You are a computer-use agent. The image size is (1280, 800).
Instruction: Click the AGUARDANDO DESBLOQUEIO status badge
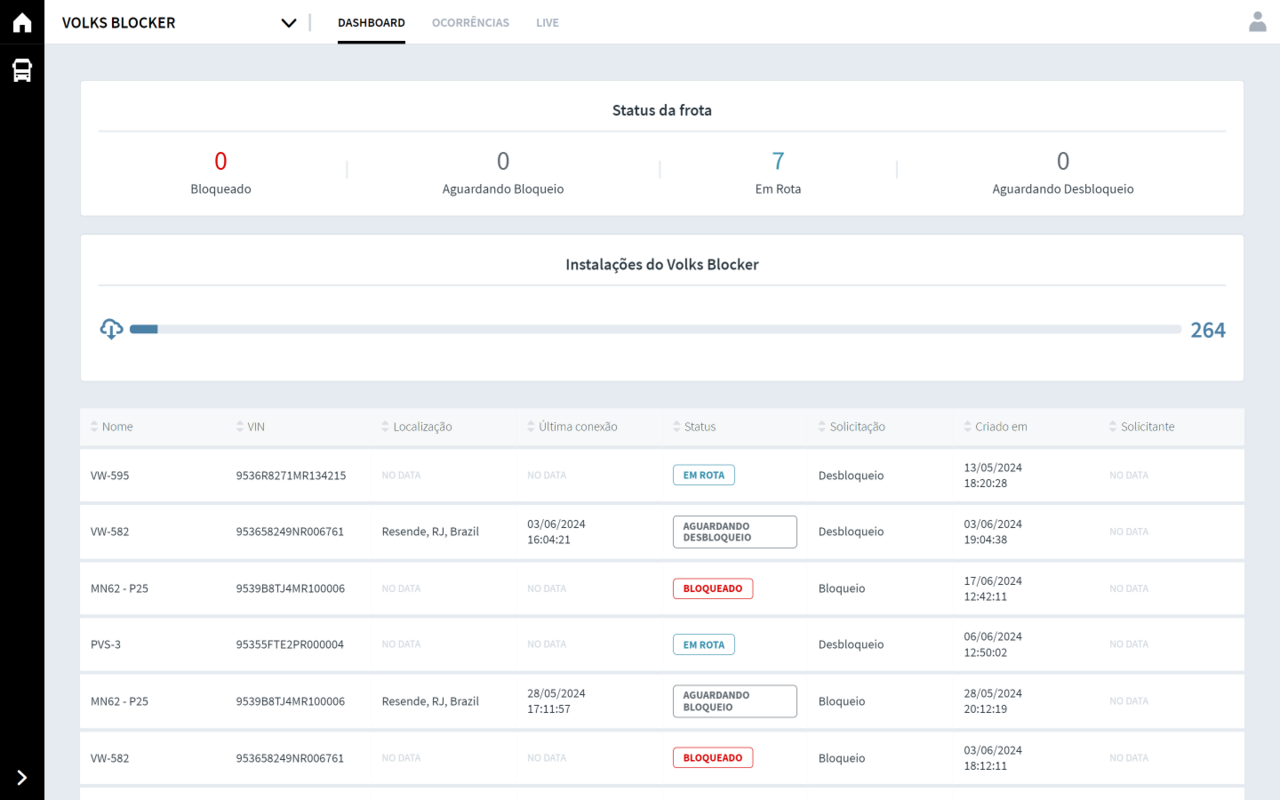(x=735, y=532)
